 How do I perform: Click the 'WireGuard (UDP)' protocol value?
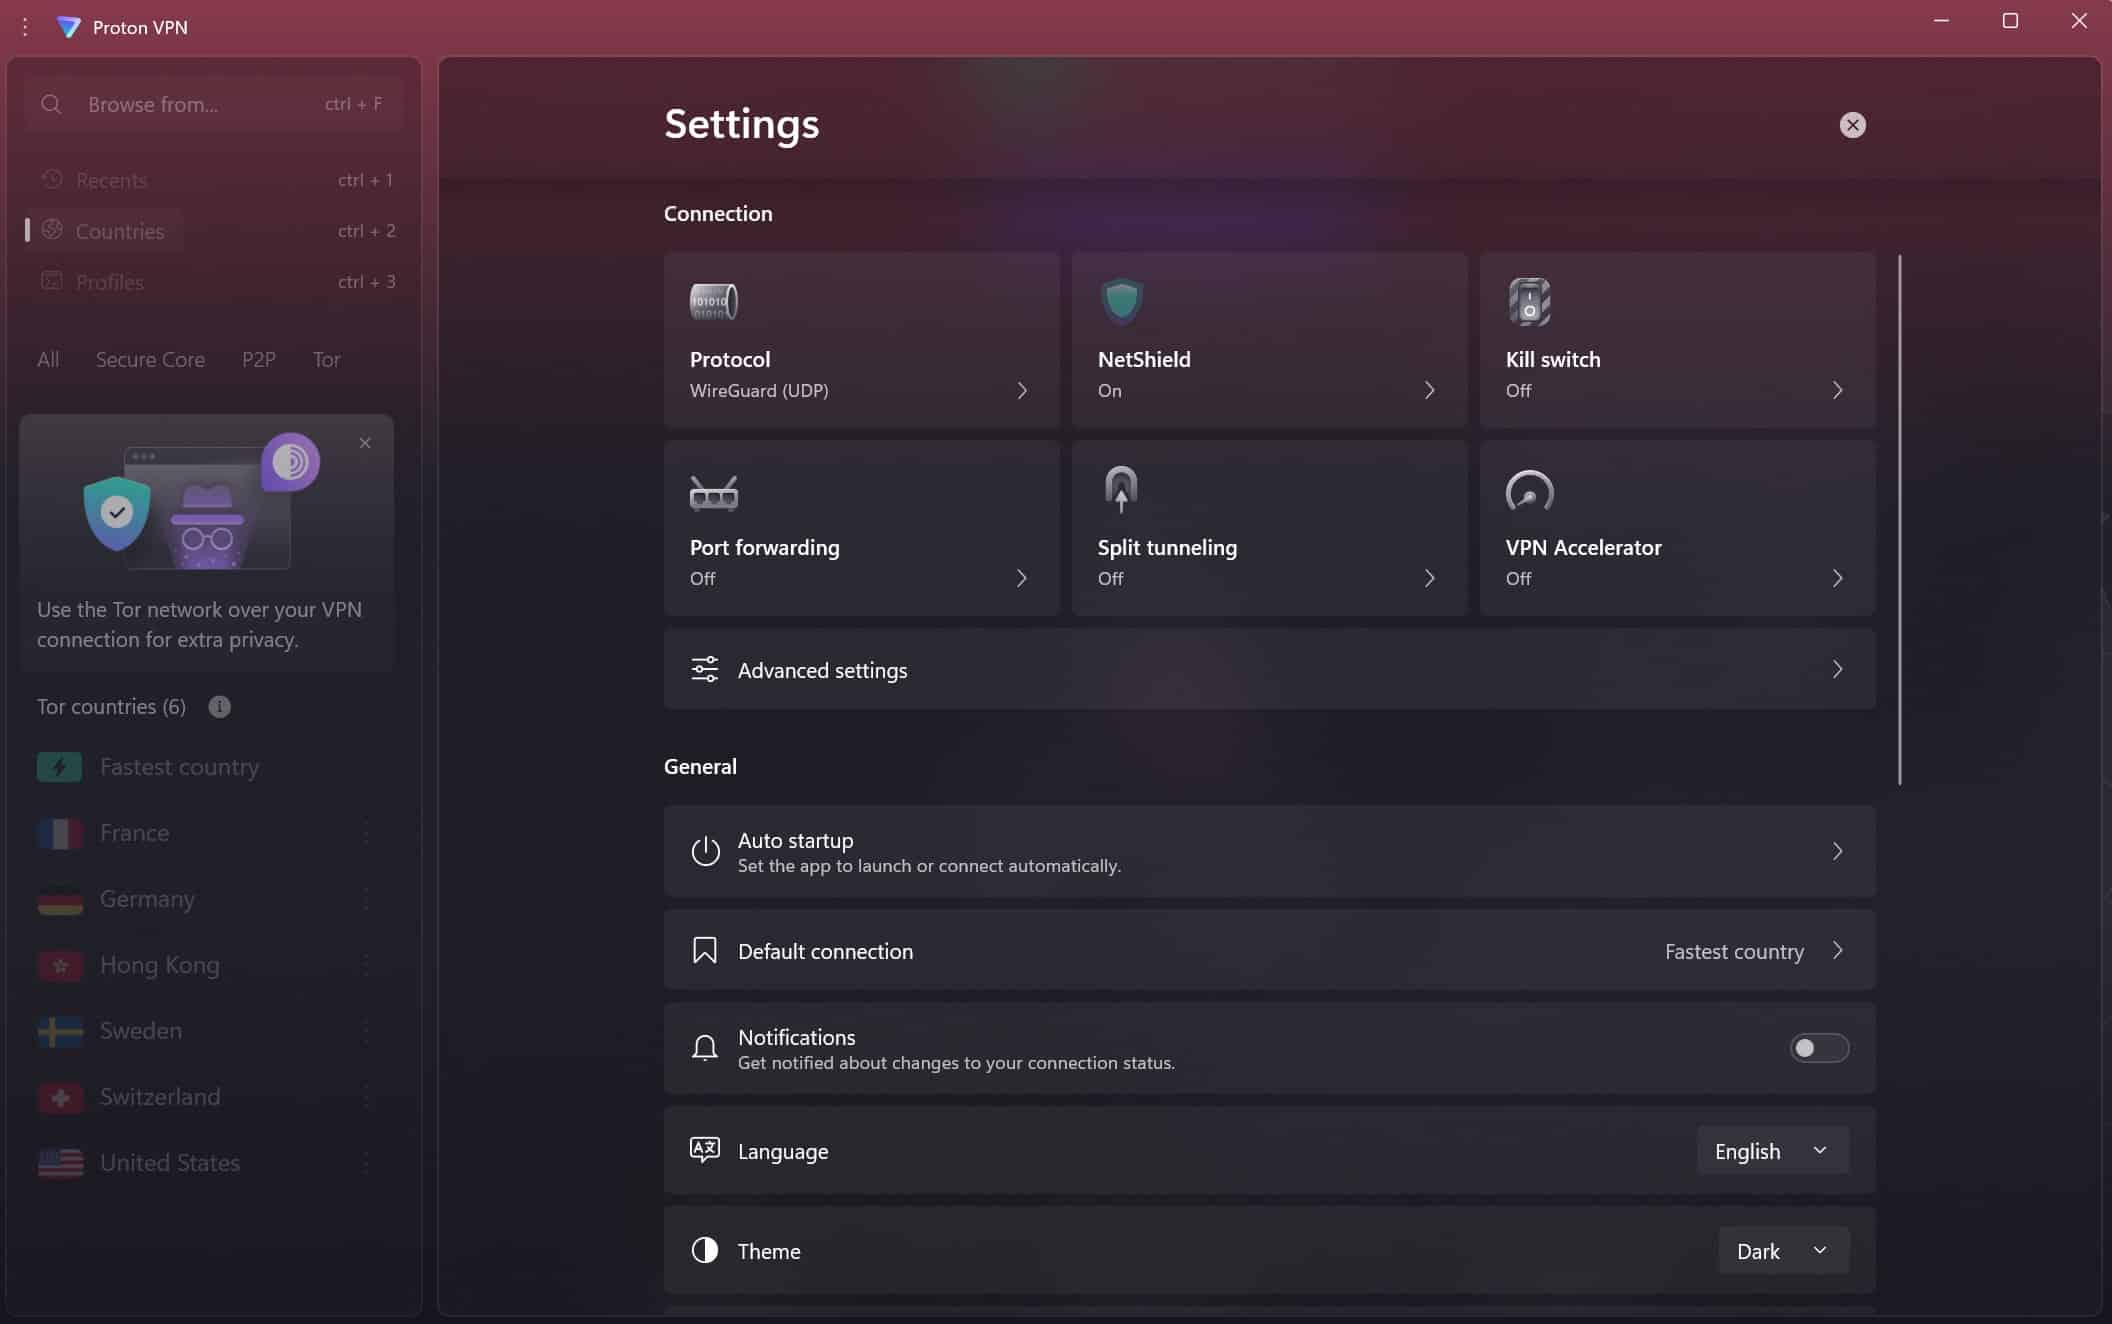point(759,390)
